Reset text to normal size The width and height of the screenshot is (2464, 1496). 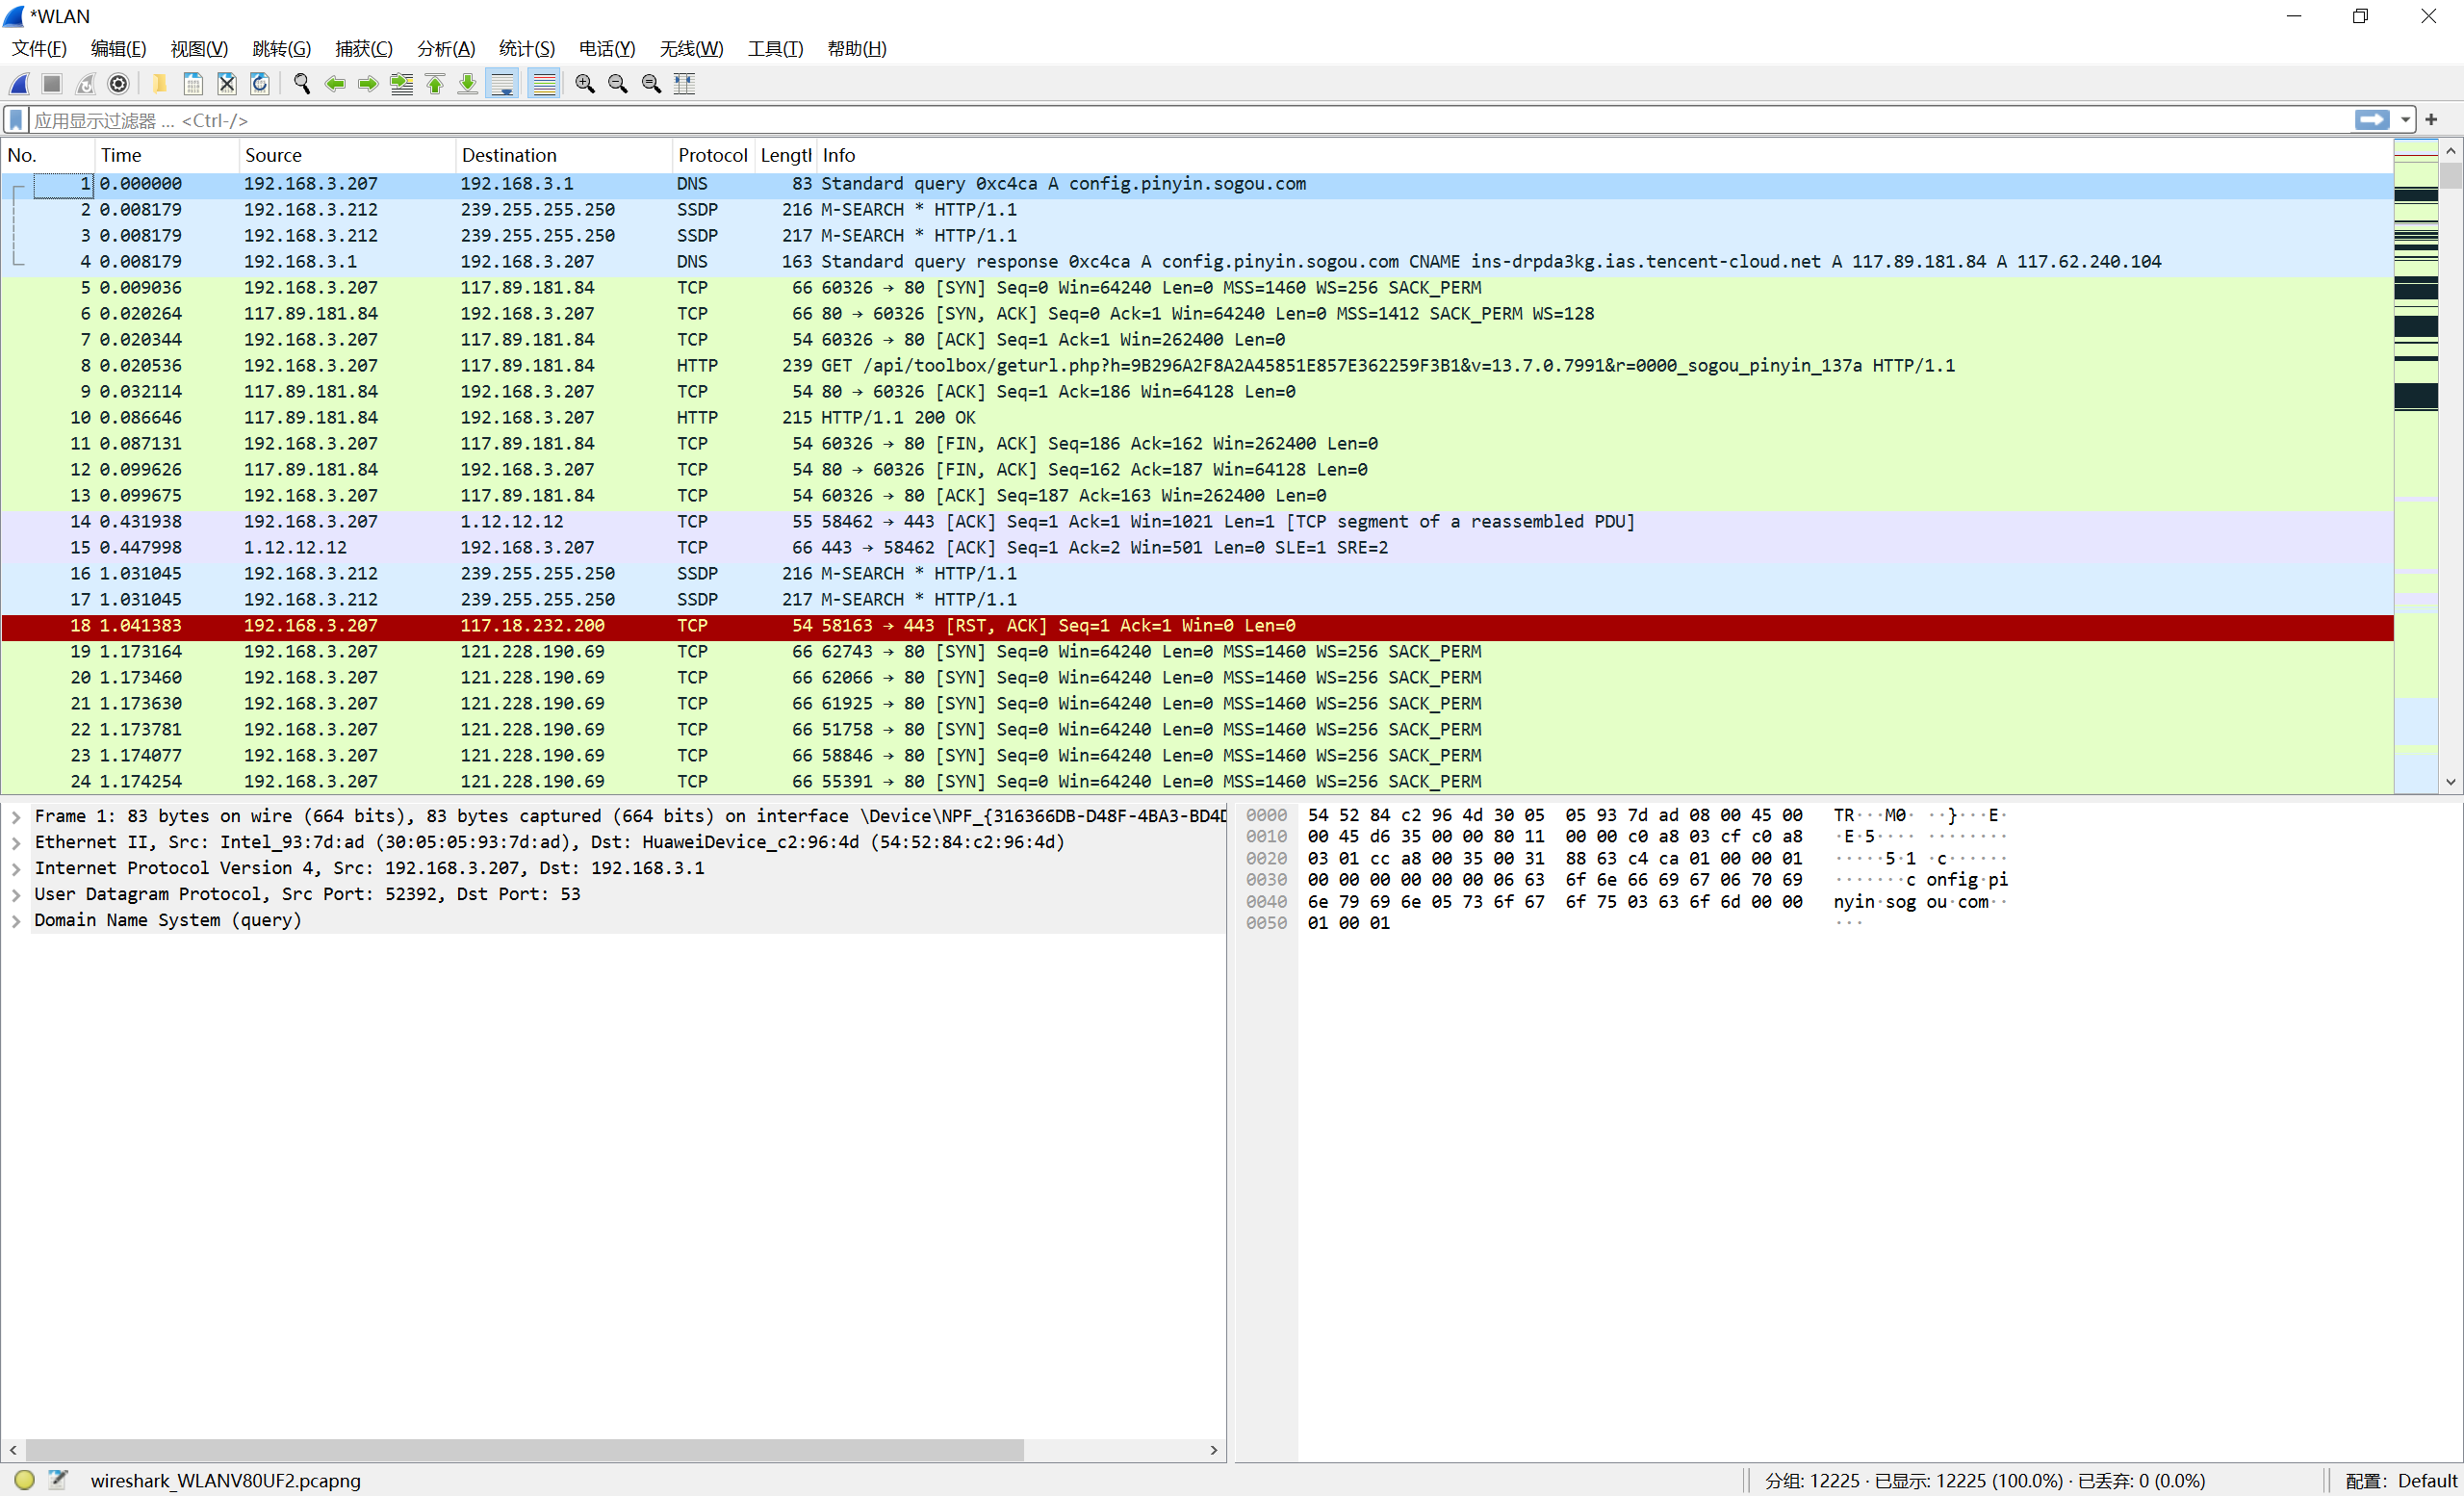pyautogui.click(x=651, y=84)
